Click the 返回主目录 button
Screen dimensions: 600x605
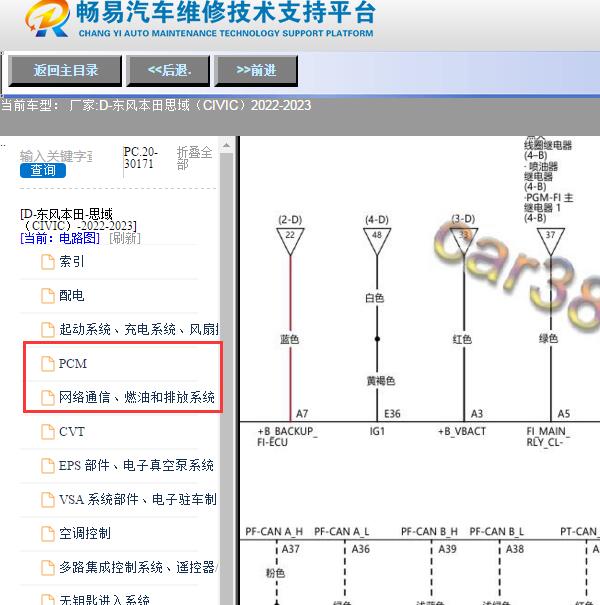(x=65, y=71)
